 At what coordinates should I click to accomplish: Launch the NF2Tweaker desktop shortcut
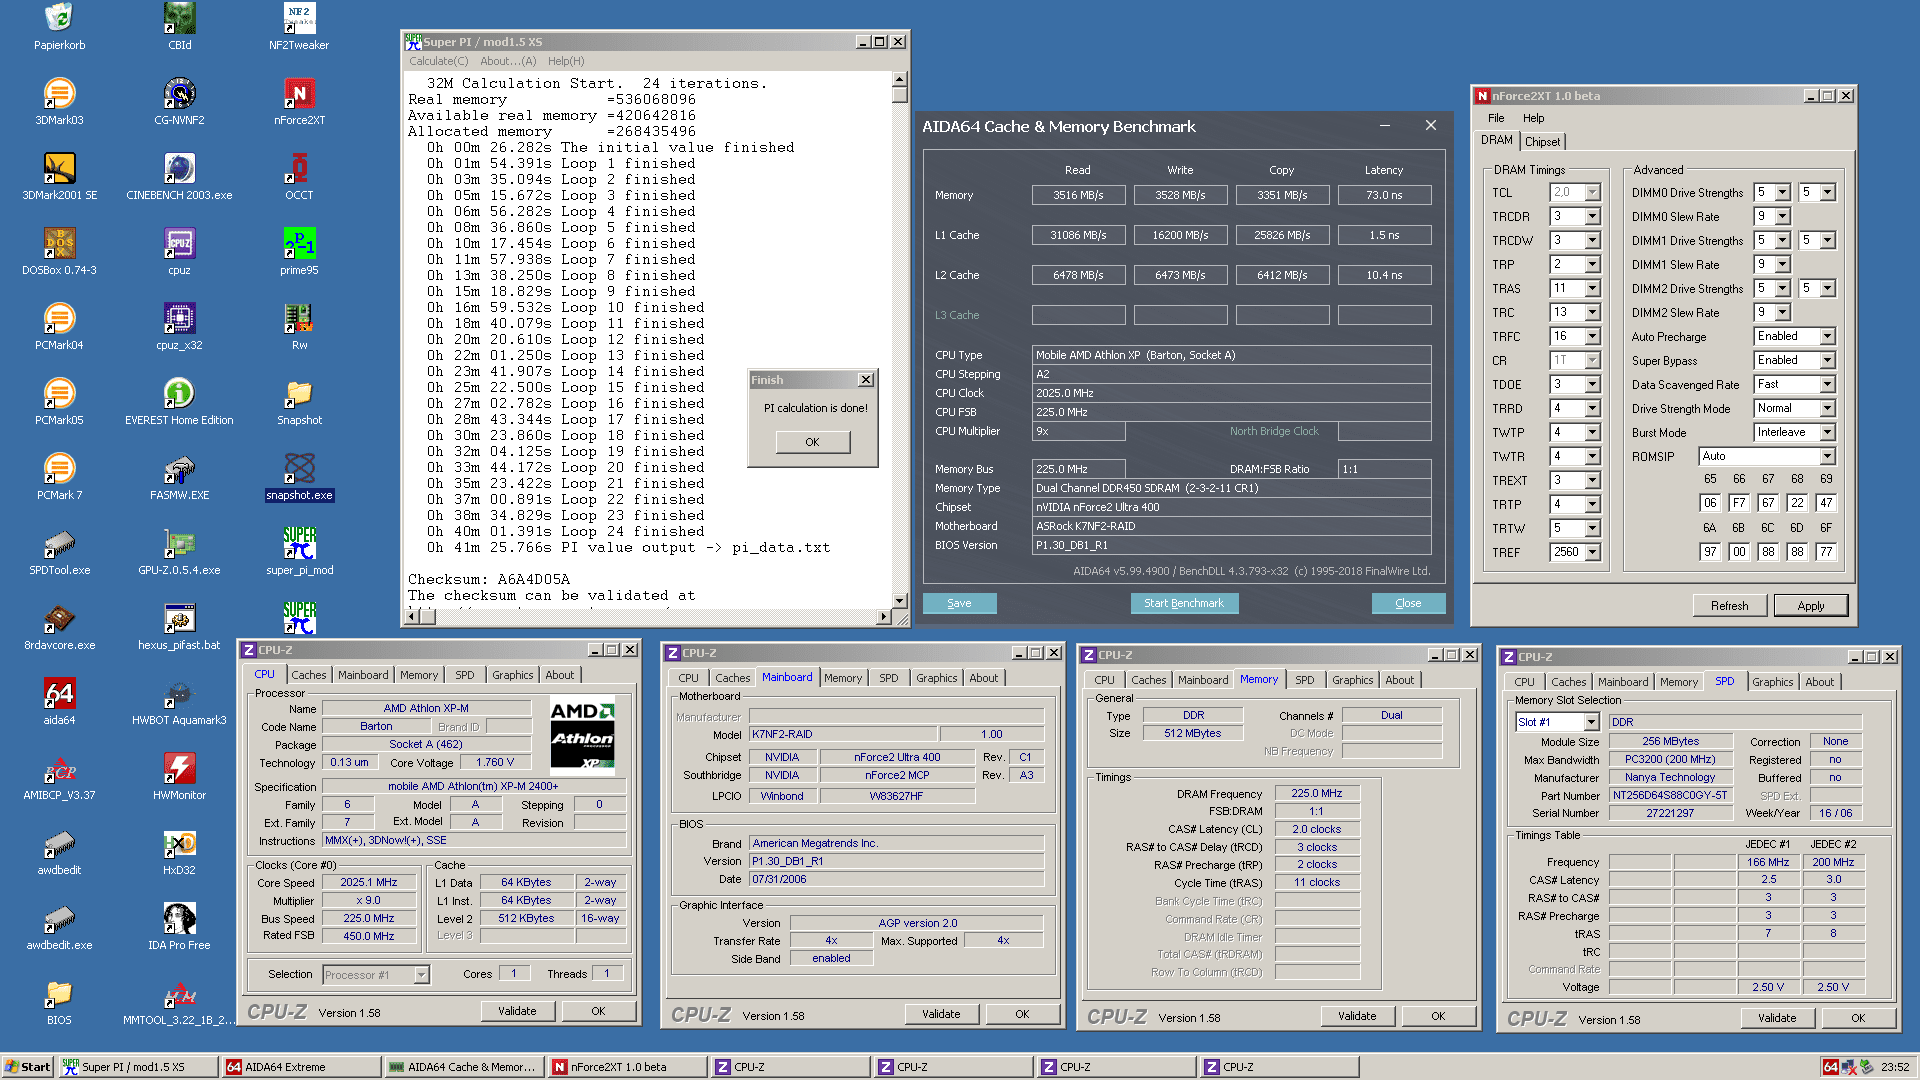click(298, 20)
